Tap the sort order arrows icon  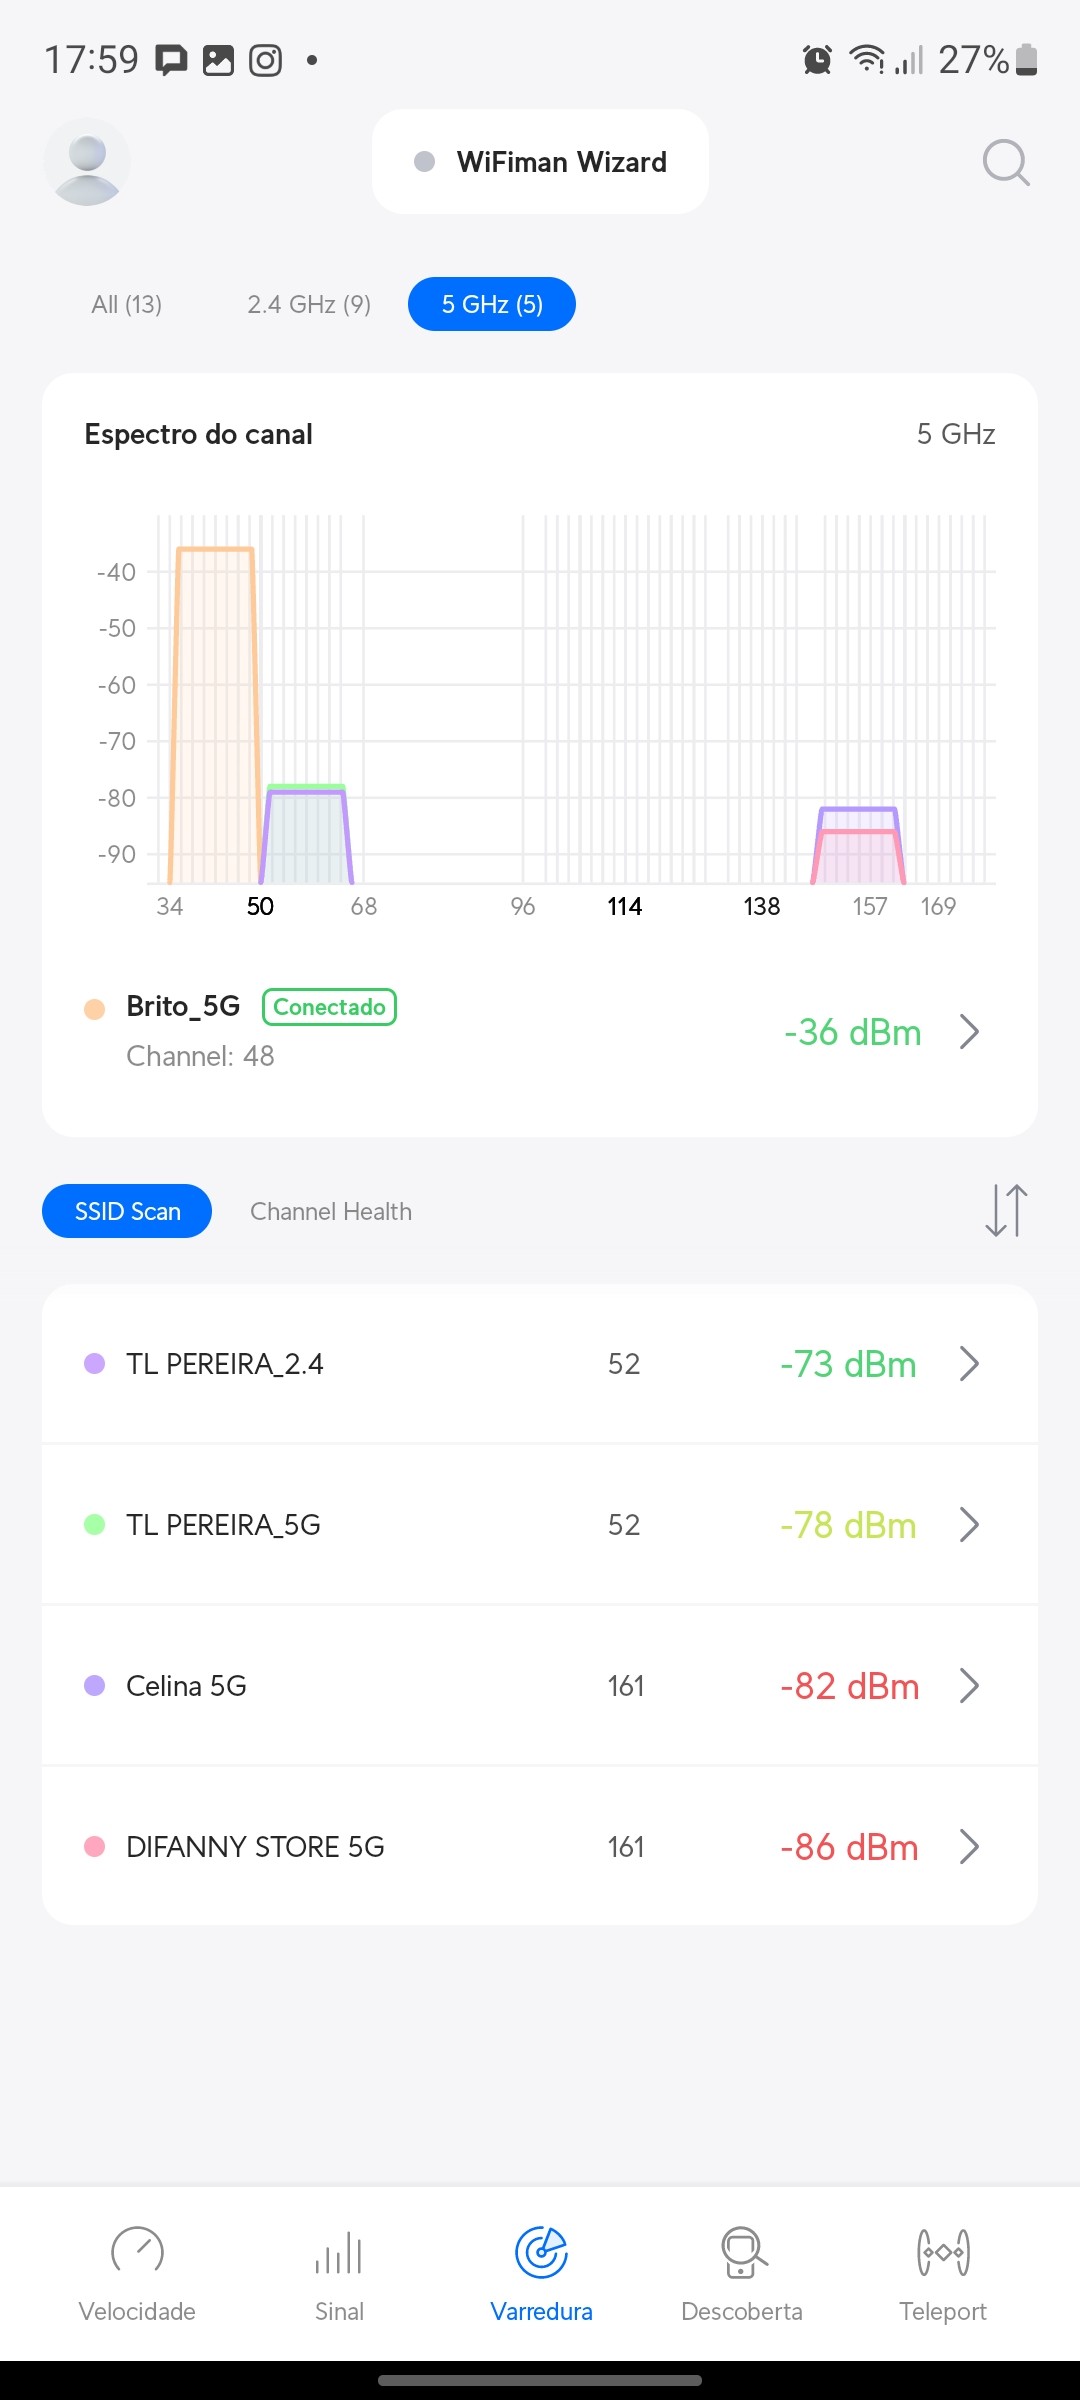[x=1006, y=1211]
